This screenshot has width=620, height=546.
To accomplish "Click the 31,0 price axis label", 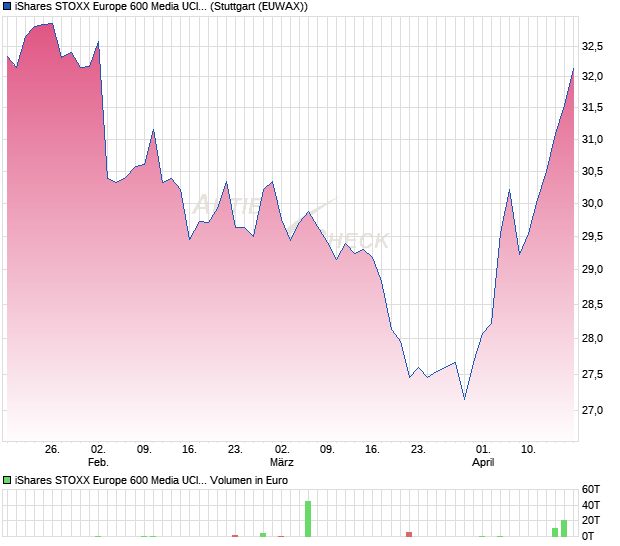I will (x=592, y=139).
